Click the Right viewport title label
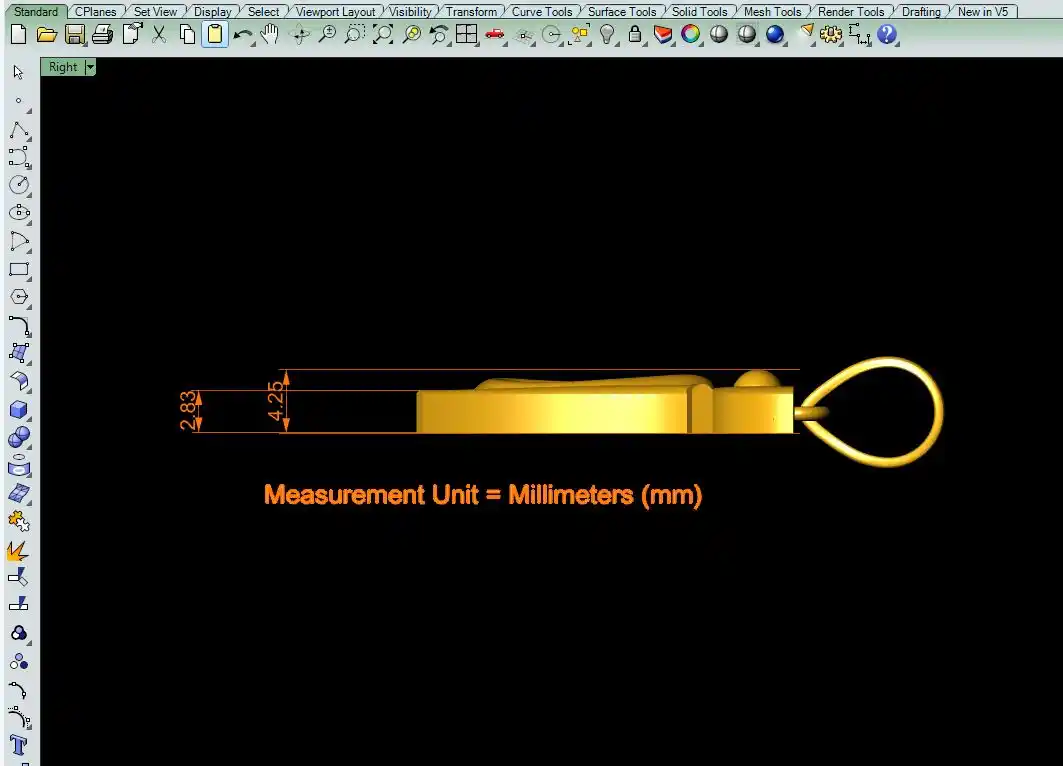 [x=62, y=67]
